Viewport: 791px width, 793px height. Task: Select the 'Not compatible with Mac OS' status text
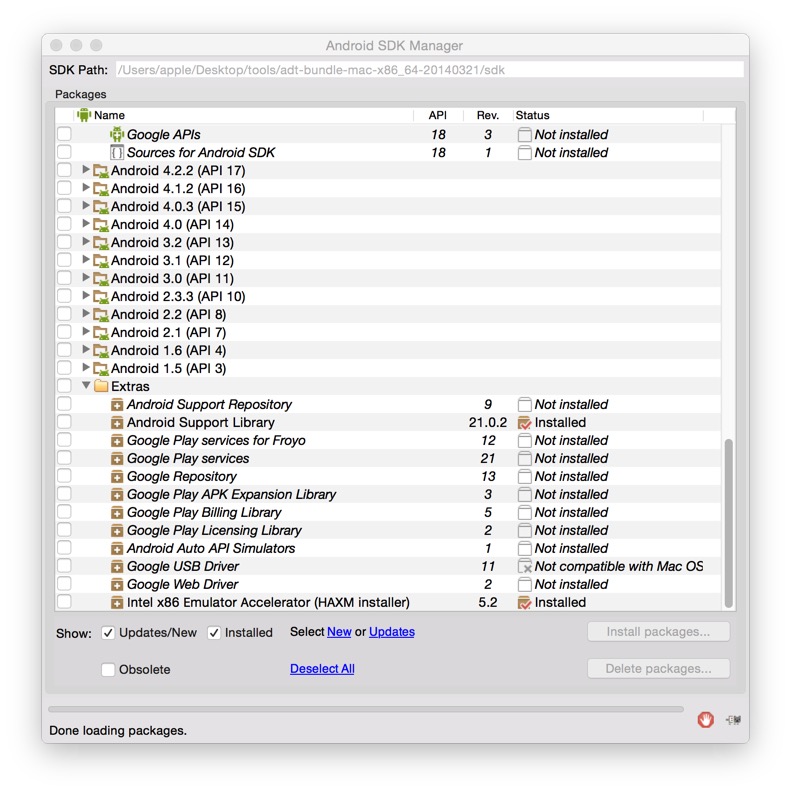click(619, 566)
